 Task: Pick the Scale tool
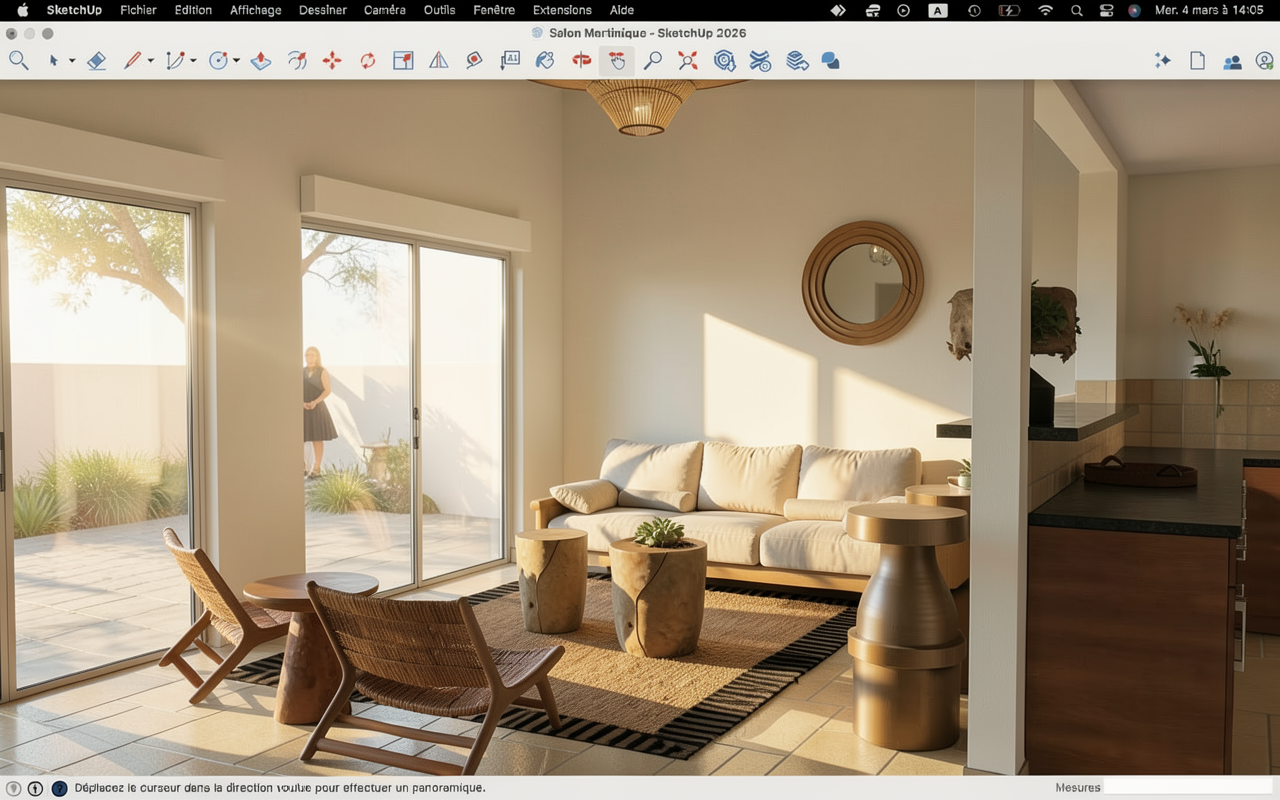click(403, 61)
